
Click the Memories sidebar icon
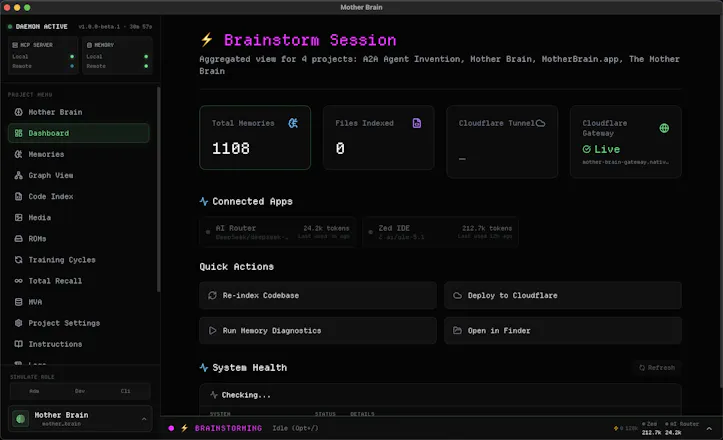click(x=18, y=155)
